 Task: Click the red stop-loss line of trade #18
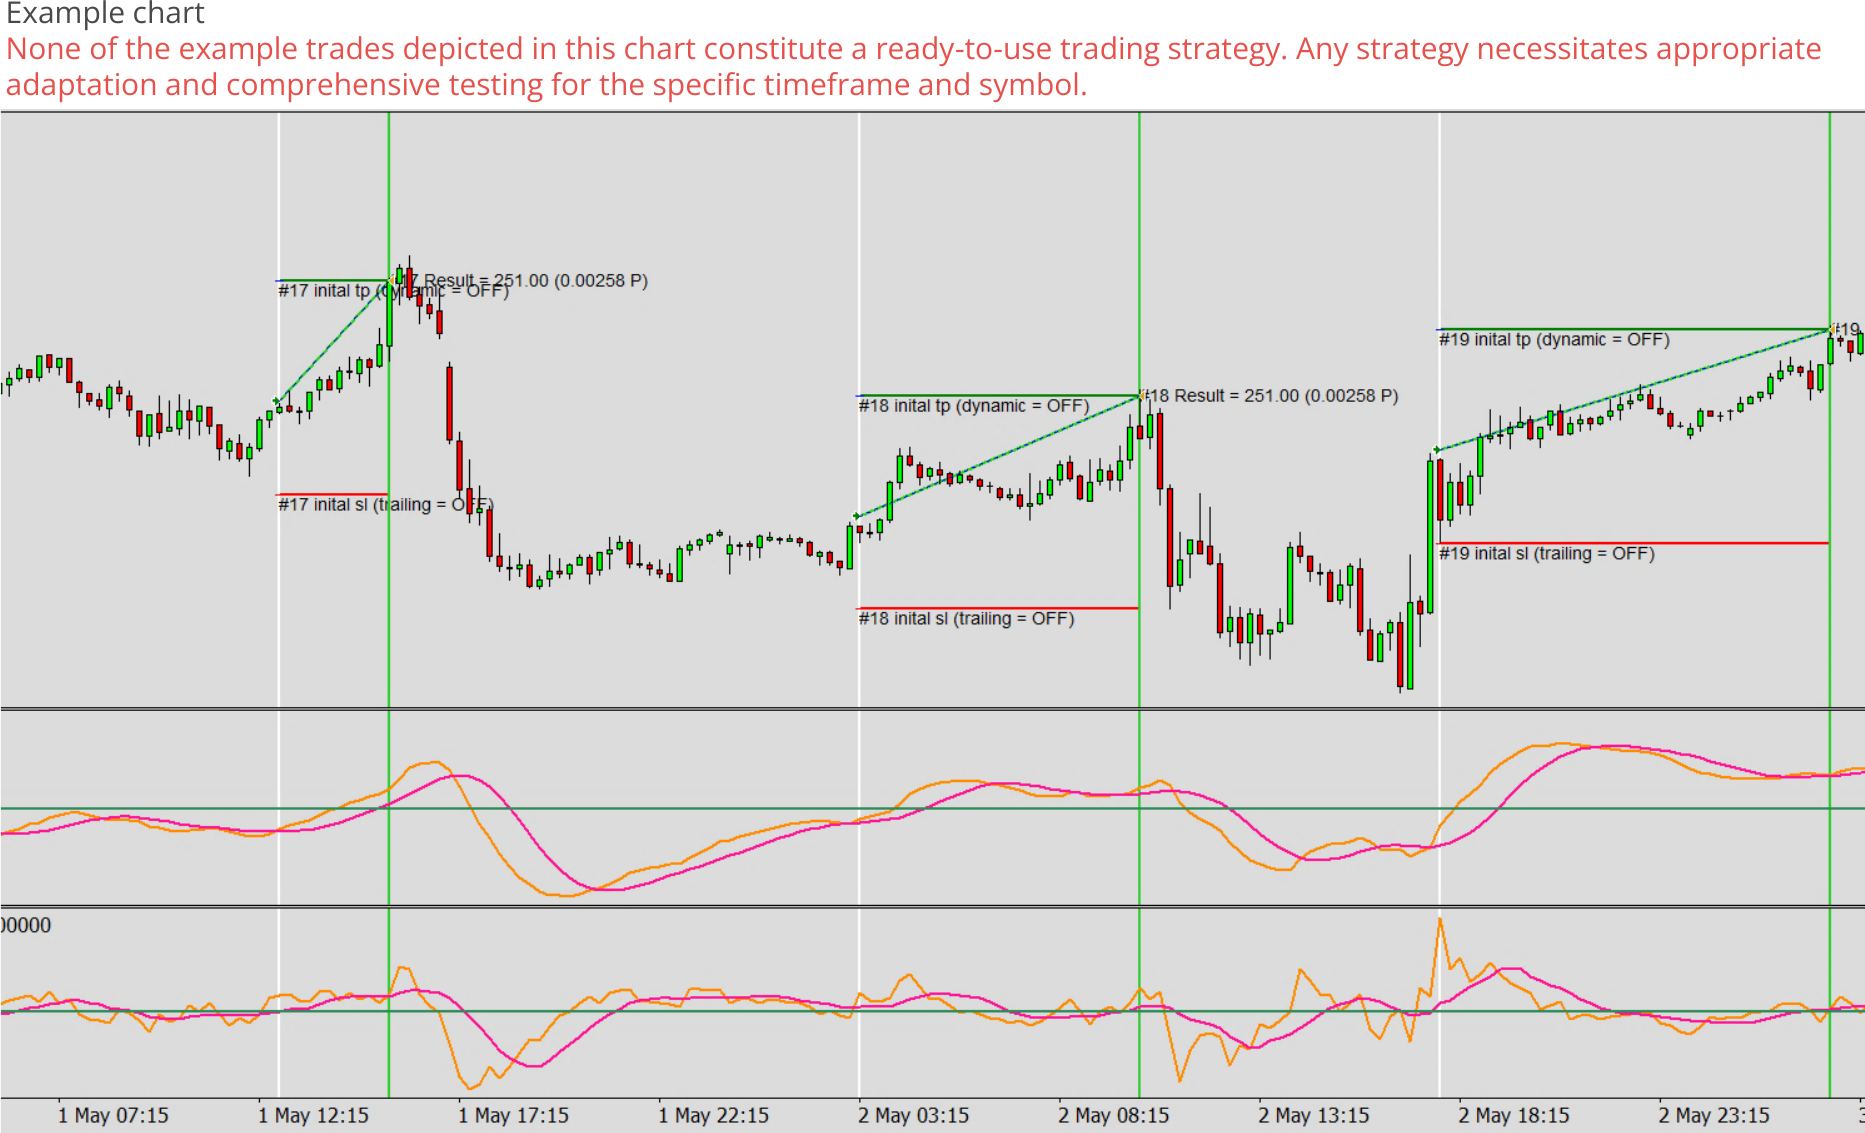point(998,608)
